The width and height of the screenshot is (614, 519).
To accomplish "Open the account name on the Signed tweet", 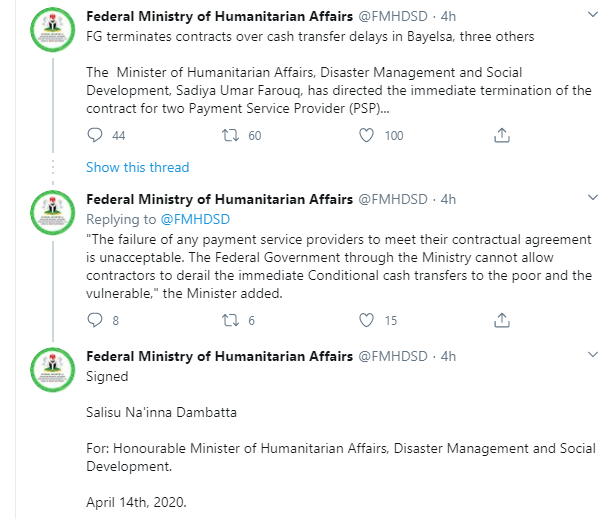I will coord(219,356).
